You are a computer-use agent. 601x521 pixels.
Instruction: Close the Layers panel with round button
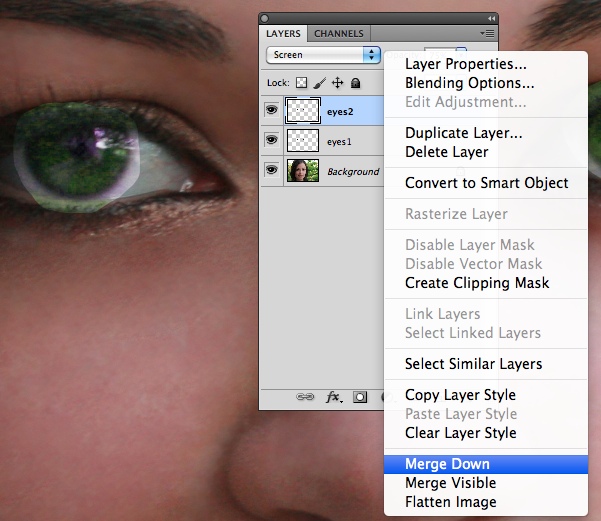tap(264, 18)
